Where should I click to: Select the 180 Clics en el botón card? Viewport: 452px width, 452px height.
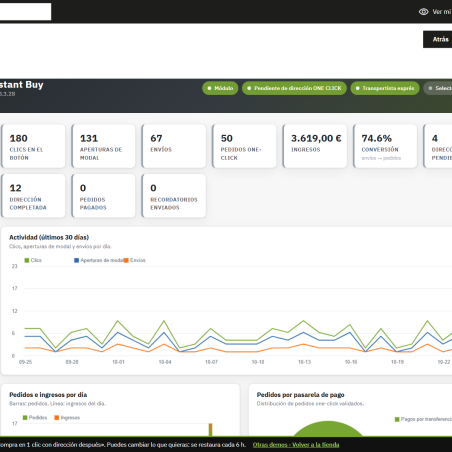33,146
